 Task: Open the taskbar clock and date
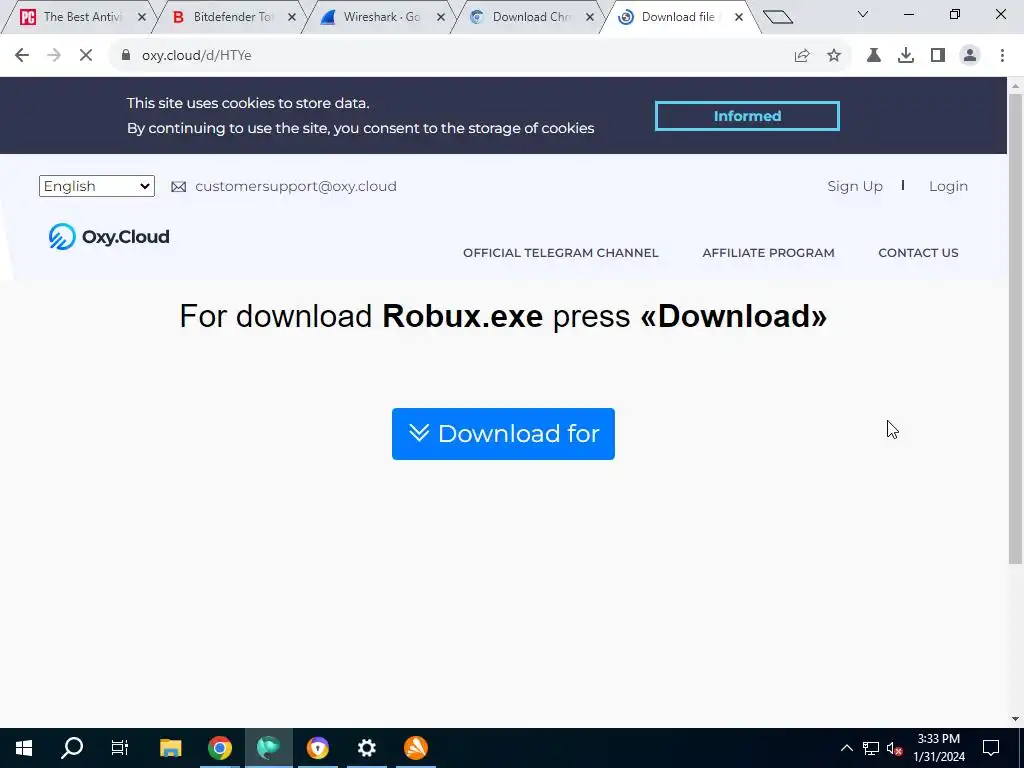pos(939,748)
